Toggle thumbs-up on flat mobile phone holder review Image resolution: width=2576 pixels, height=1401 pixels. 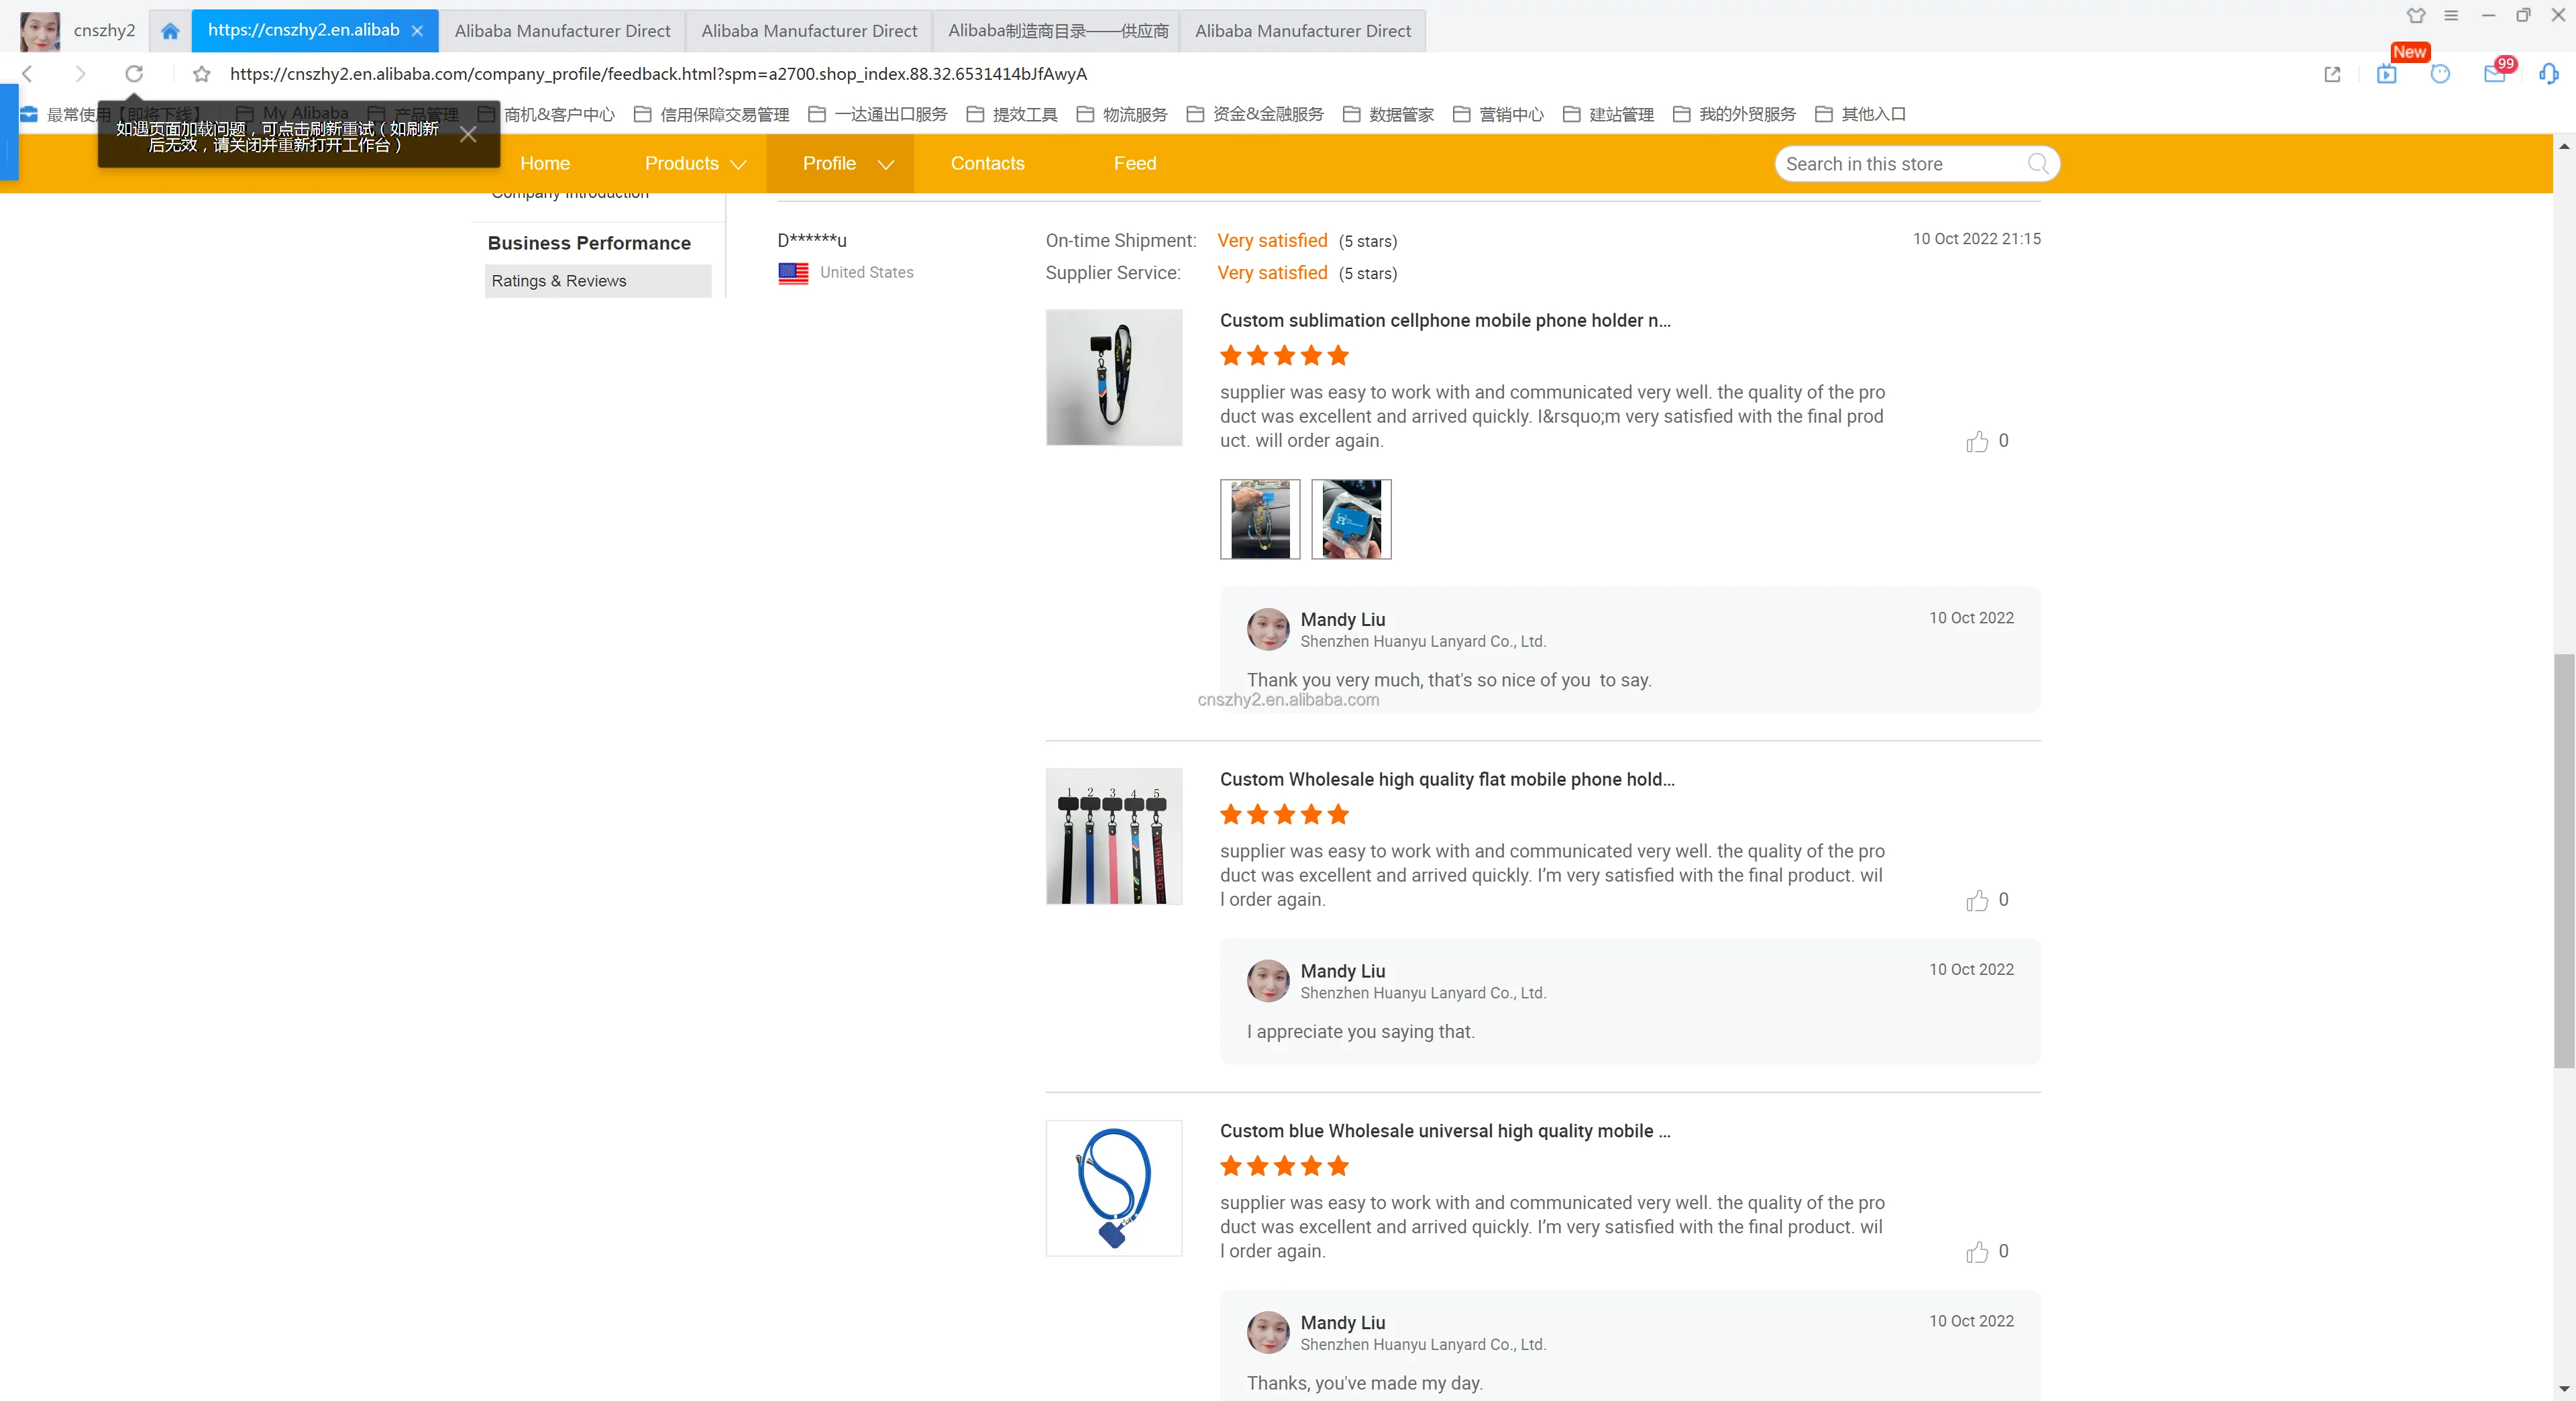1977,901
